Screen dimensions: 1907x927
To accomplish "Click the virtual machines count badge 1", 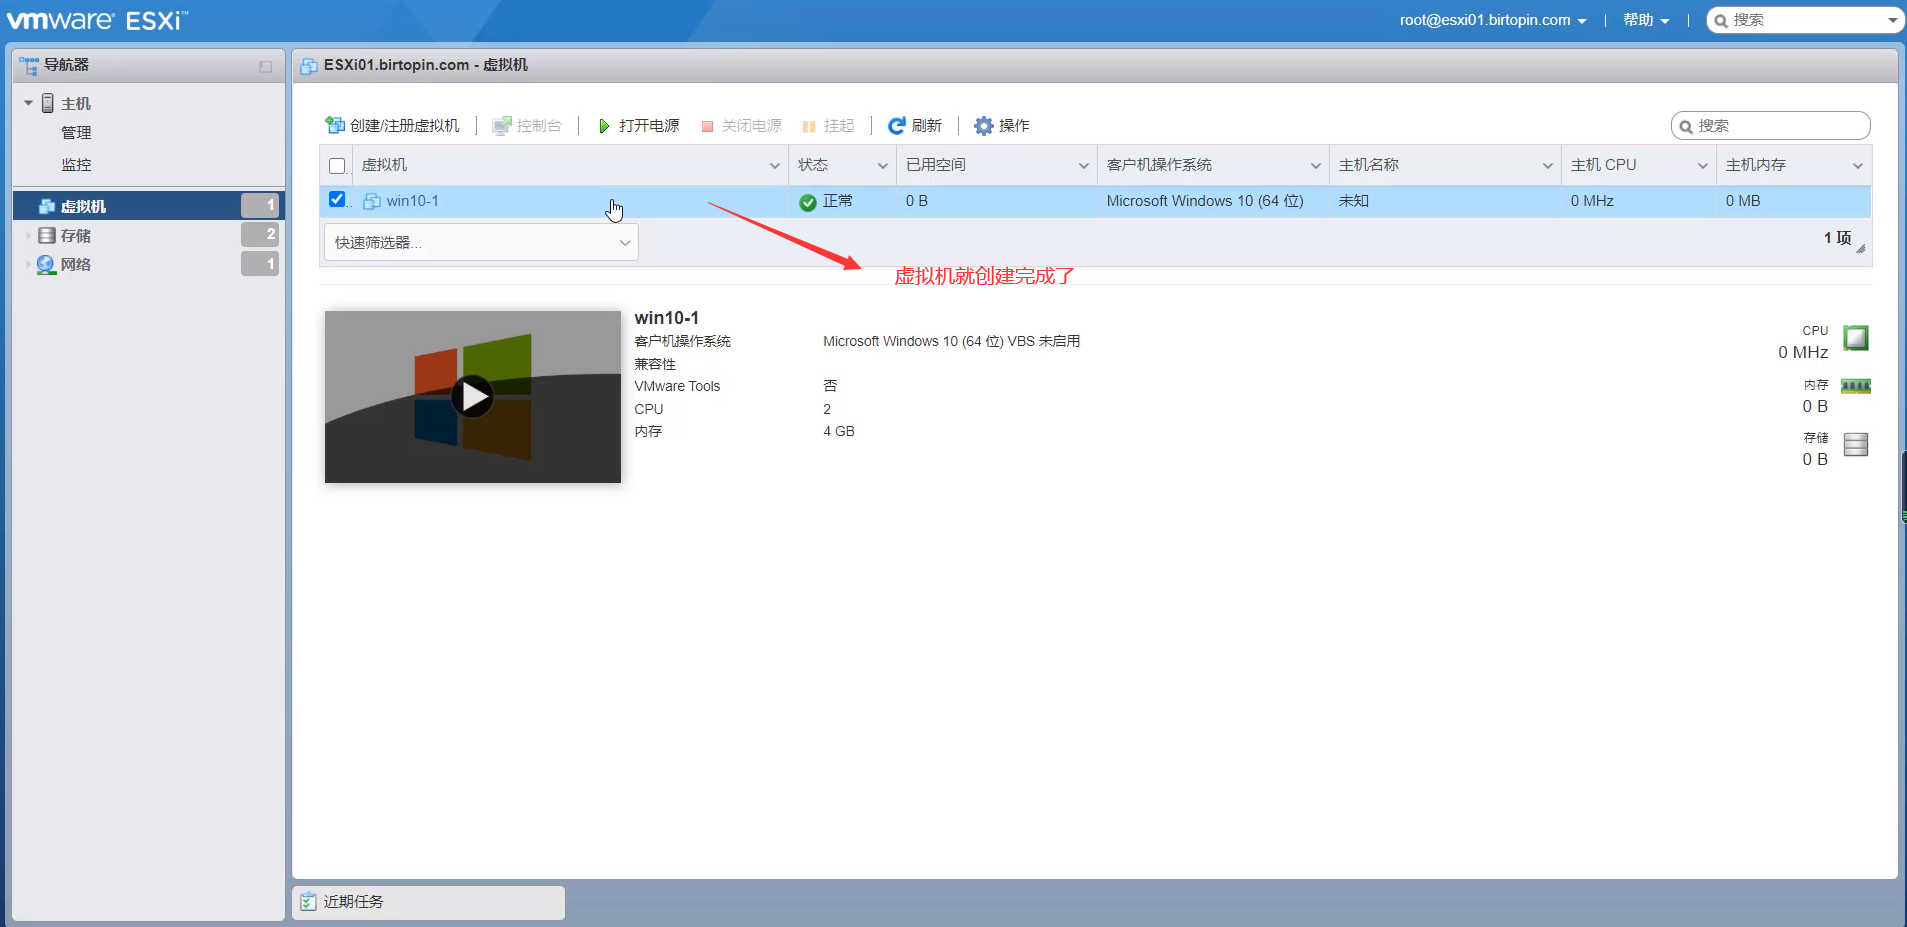I will (x=260, y=205).
